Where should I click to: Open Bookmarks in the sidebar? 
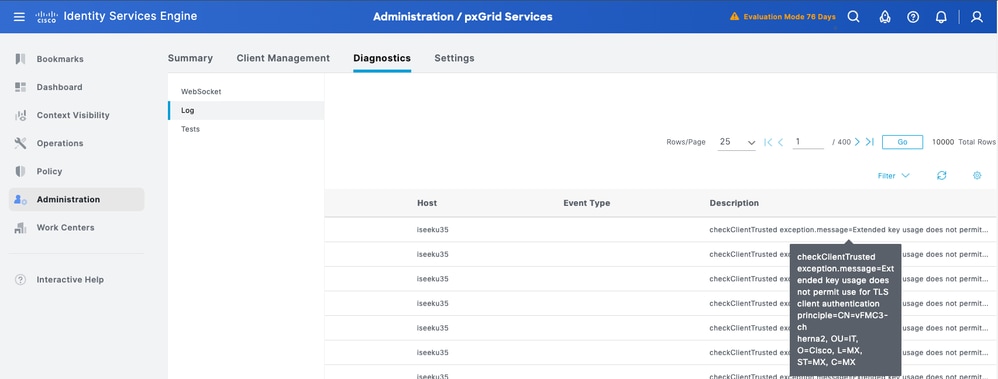click(x=60, y=59)
